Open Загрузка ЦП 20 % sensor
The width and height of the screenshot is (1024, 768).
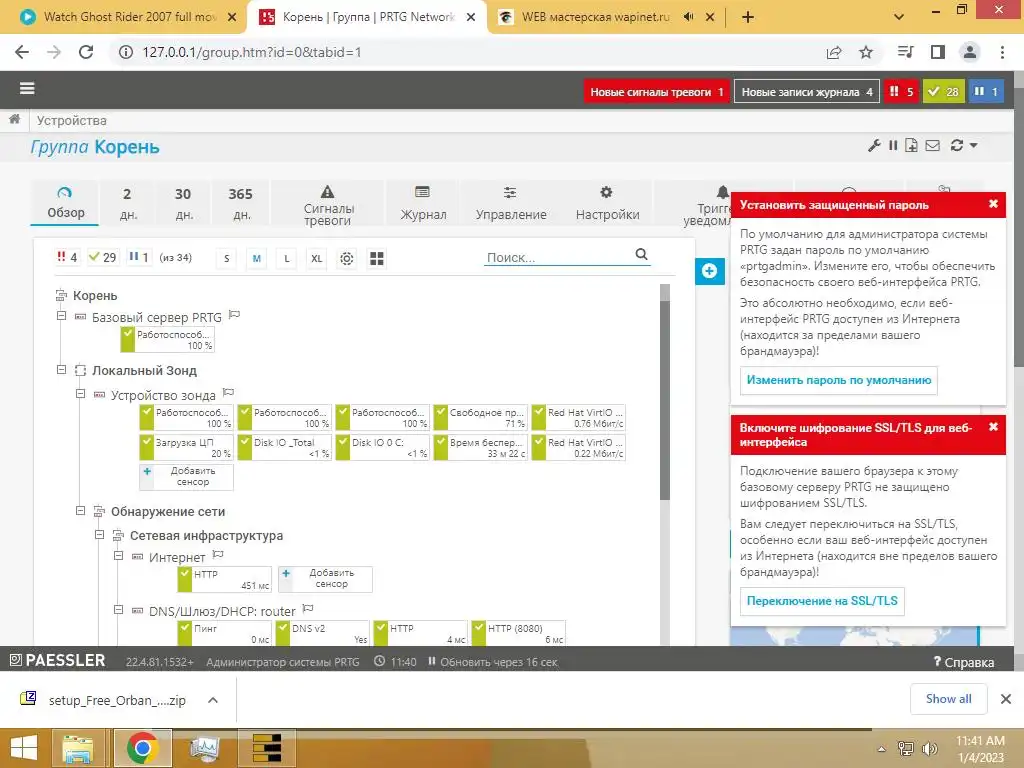pos(186,448)
